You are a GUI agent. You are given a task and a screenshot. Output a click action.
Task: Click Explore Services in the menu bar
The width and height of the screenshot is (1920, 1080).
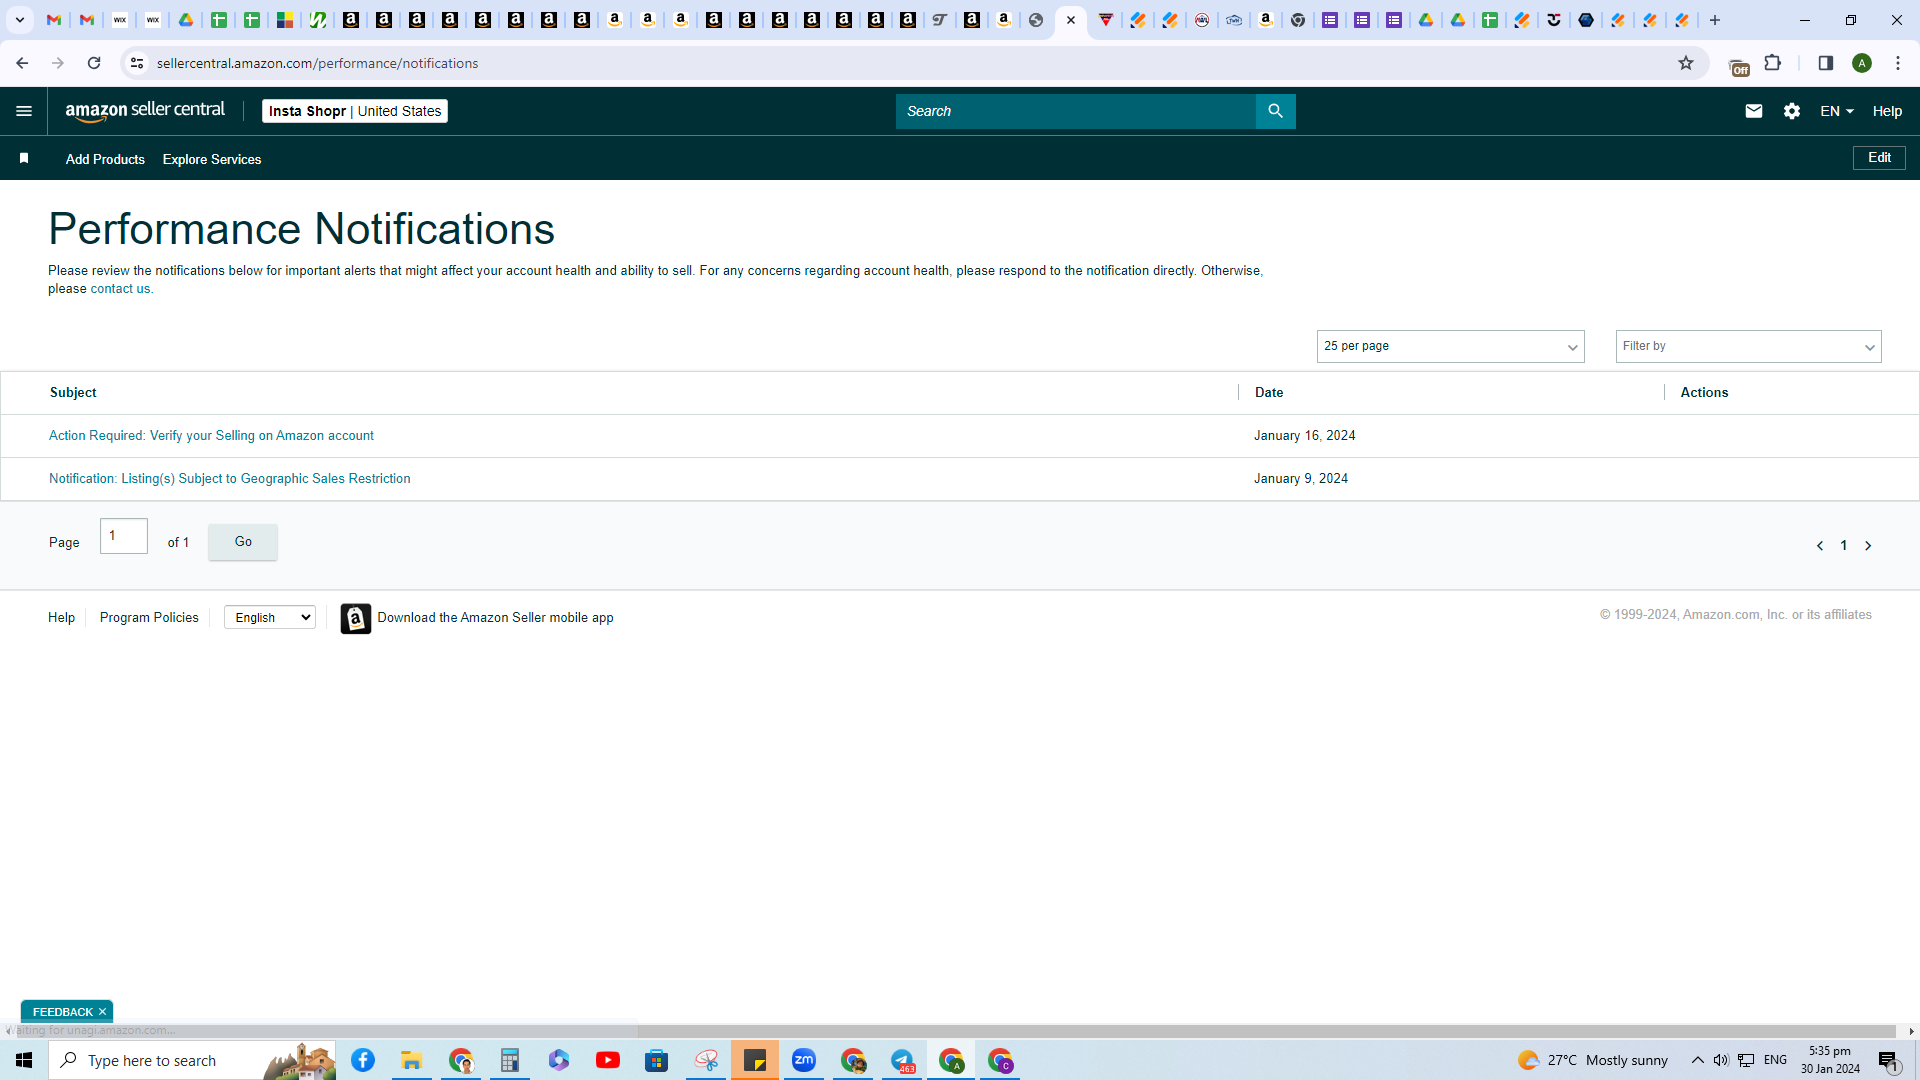212,159
